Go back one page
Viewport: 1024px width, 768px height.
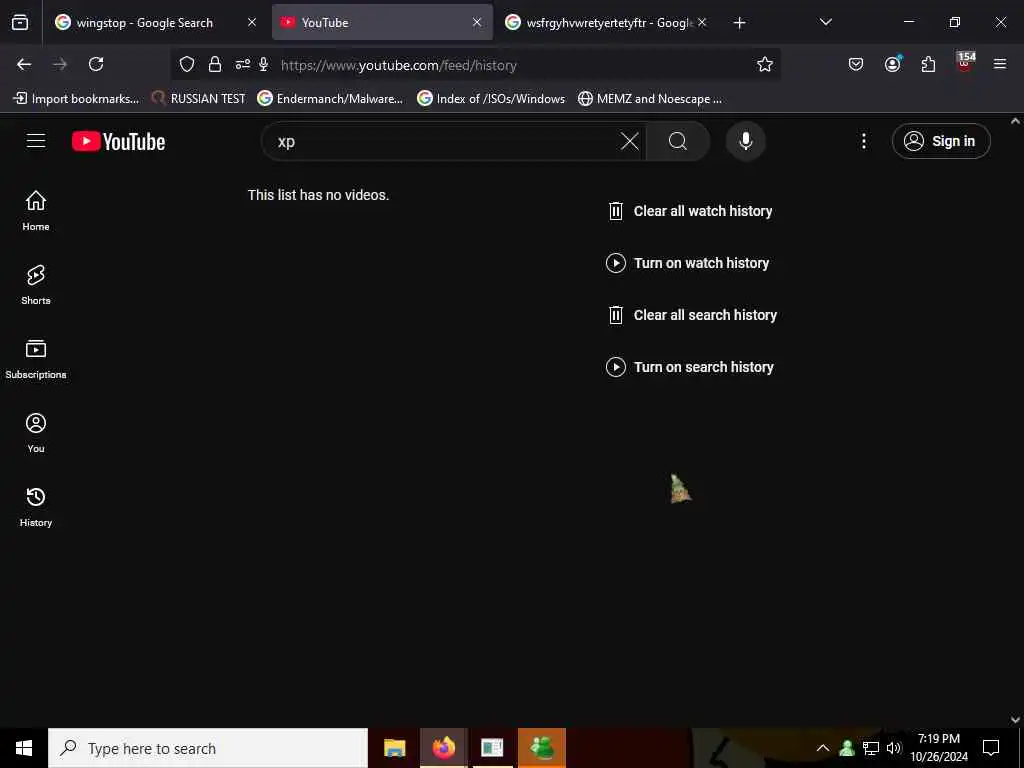[x=24, y=64]
